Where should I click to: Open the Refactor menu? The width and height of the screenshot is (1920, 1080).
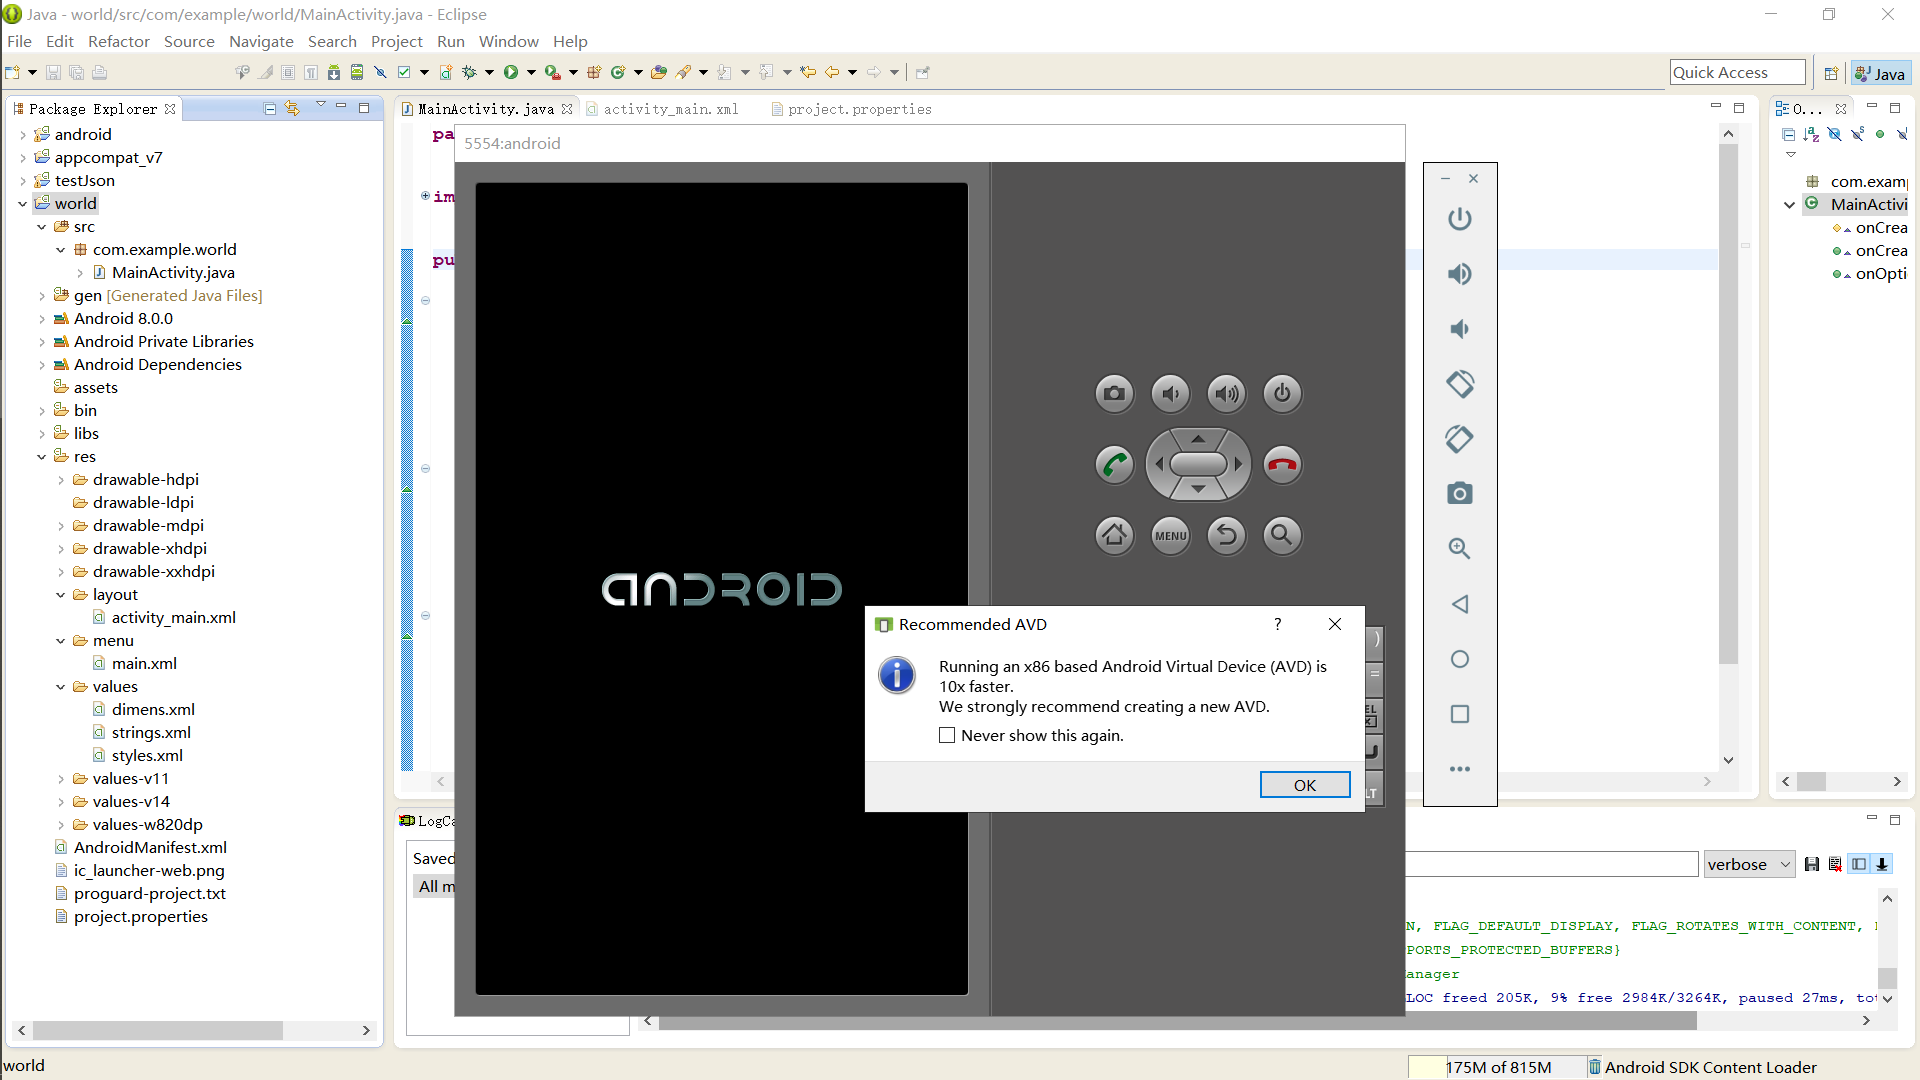(x=118, y=41)
